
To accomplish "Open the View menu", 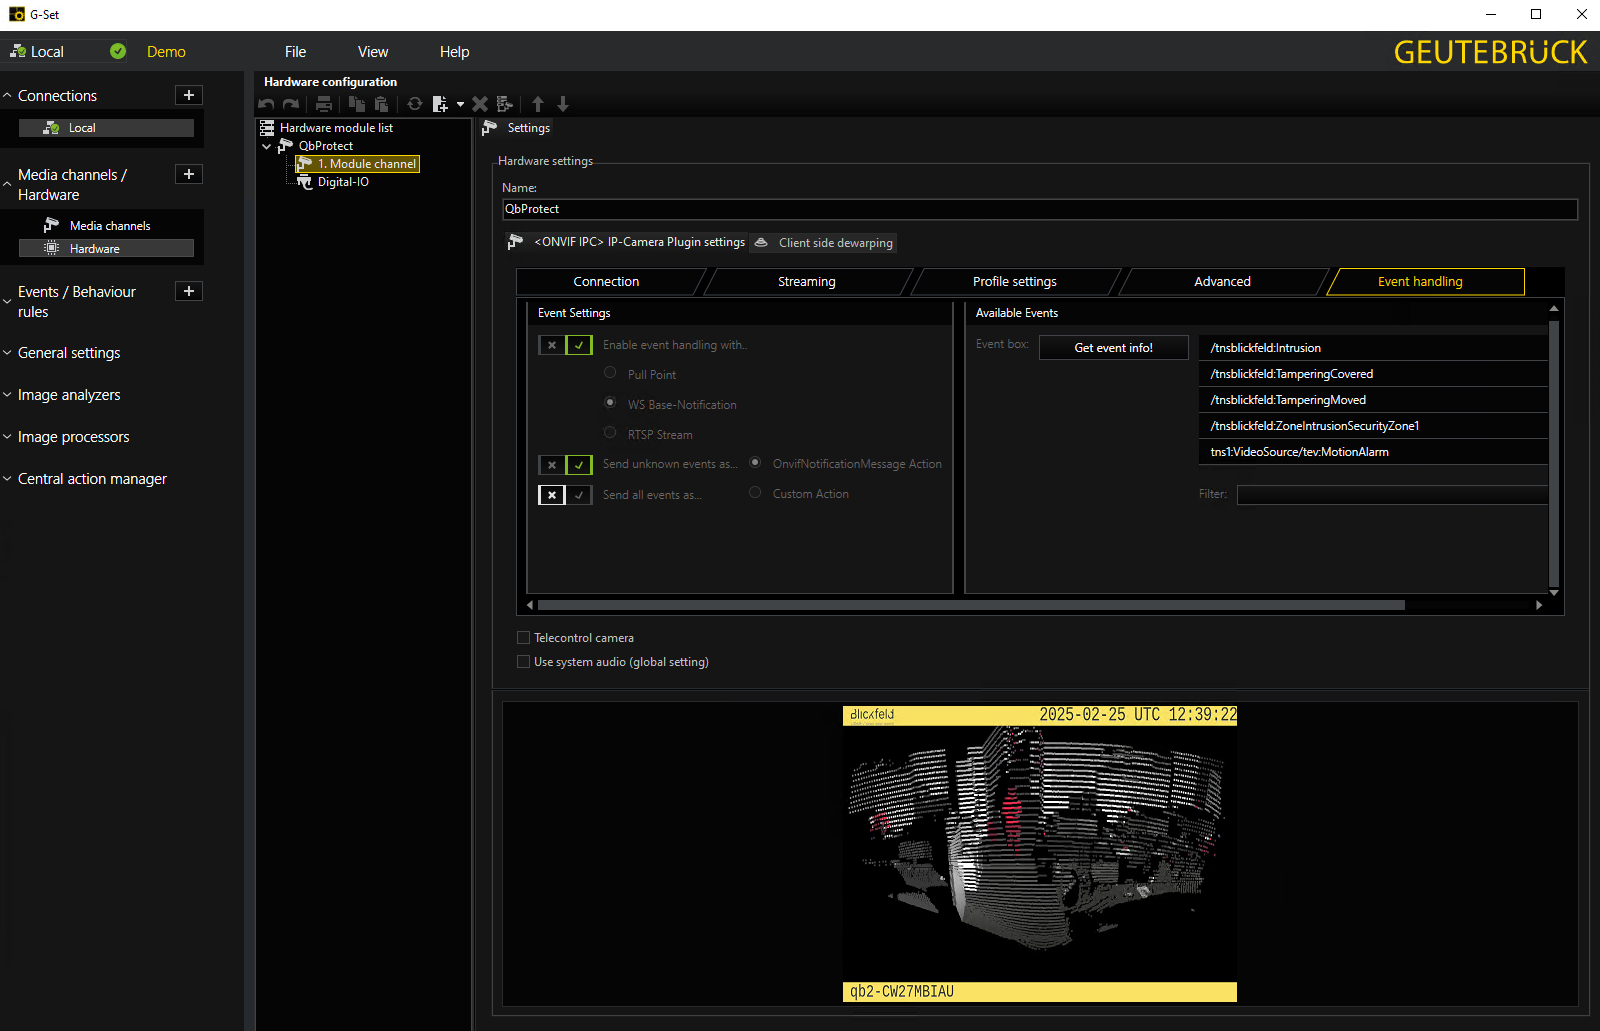I will tap(372, 52).
